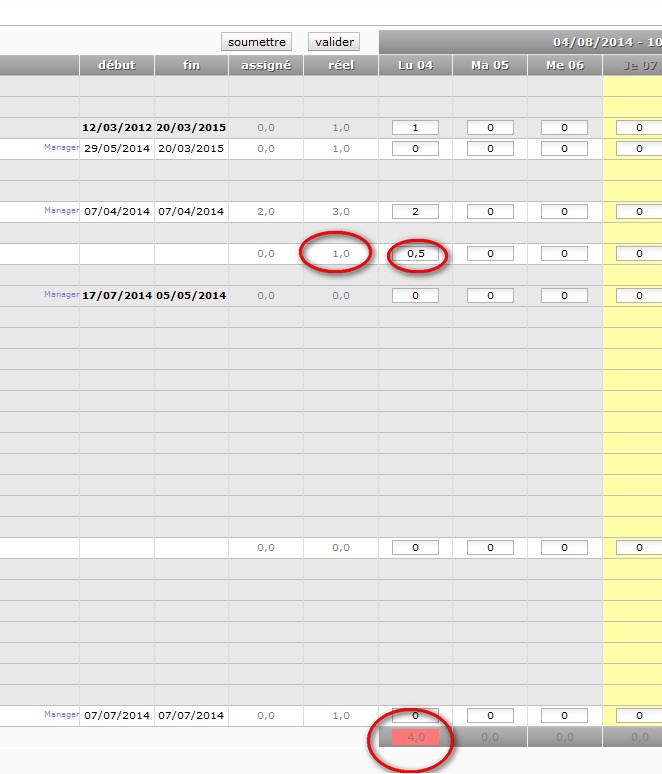Click the Me 06 day header

(x=565, y=65)
